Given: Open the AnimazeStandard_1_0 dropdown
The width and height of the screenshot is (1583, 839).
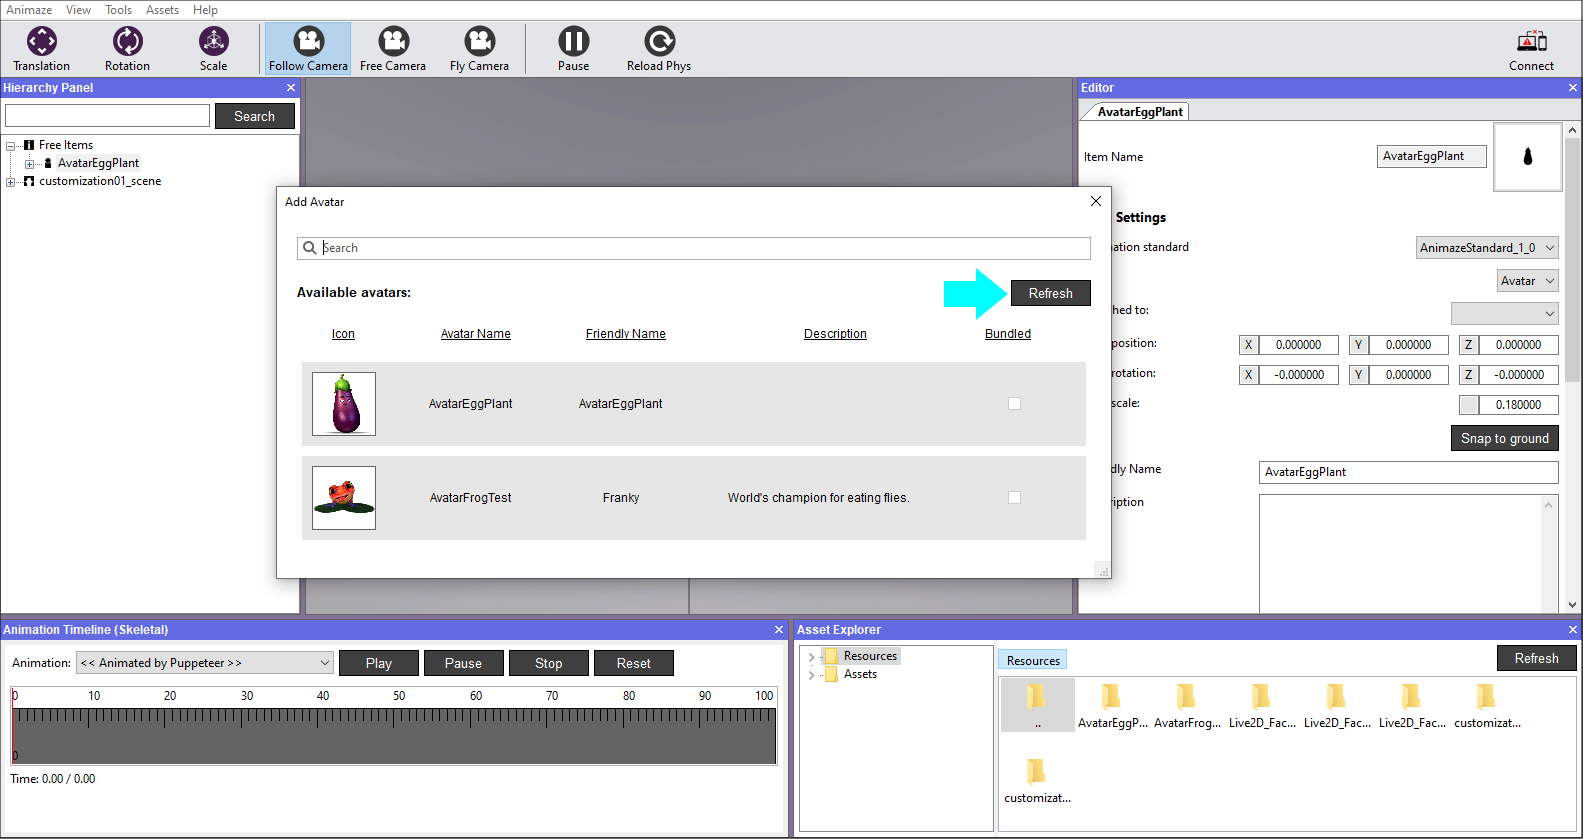Looking at the screenshot, I should coord(1487,248).
